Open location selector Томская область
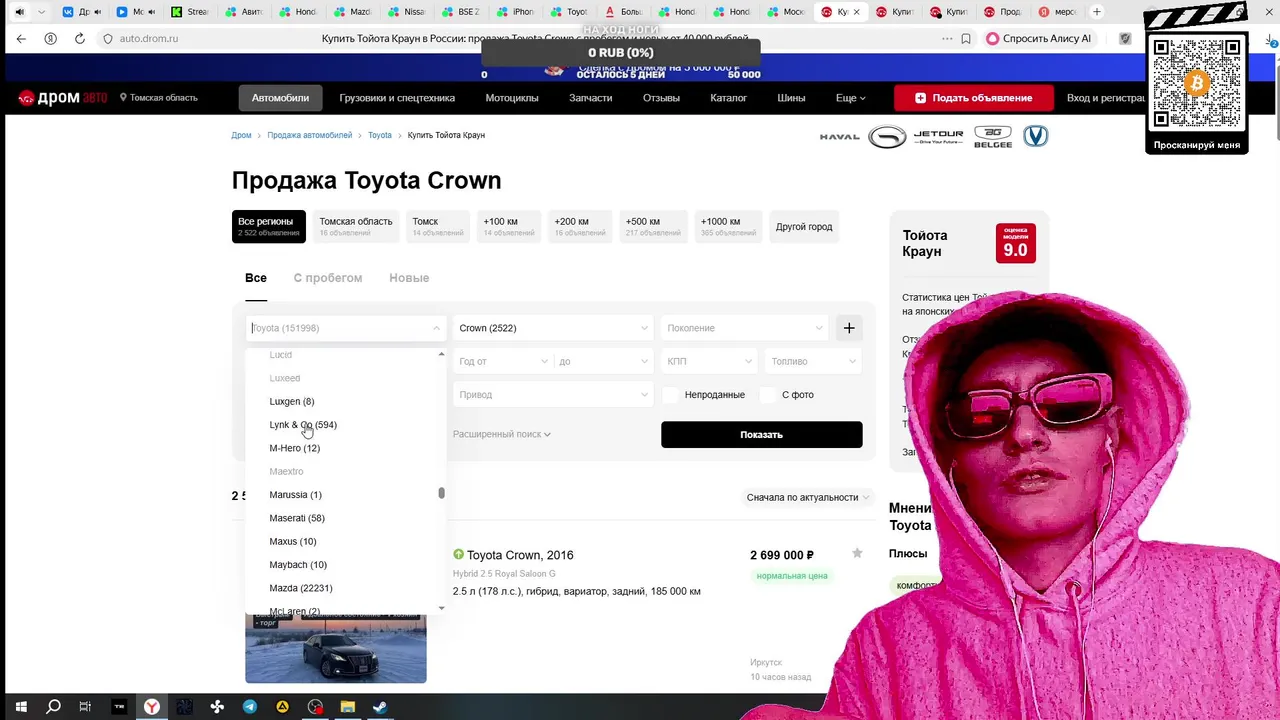Image resolution: width=1280 pixels, height=720 pixels. pos(159,98)
